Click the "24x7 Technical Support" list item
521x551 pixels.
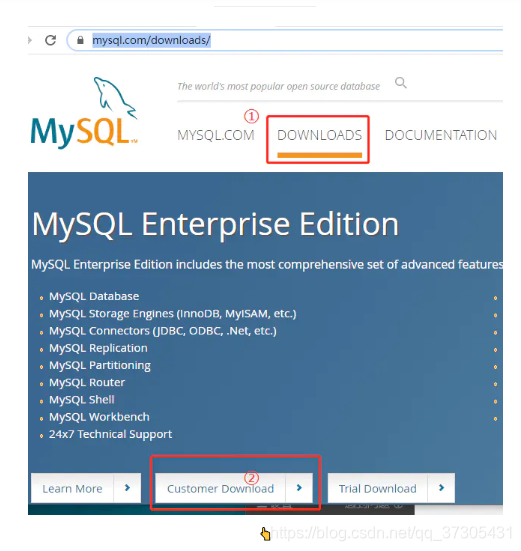click(x=110, y=434)
